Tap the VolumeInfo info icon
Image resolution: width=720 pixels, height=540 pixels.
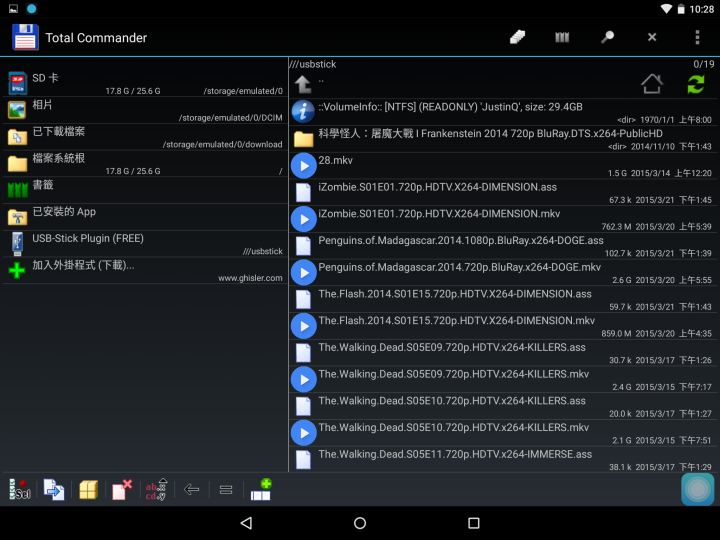(303, 111)
